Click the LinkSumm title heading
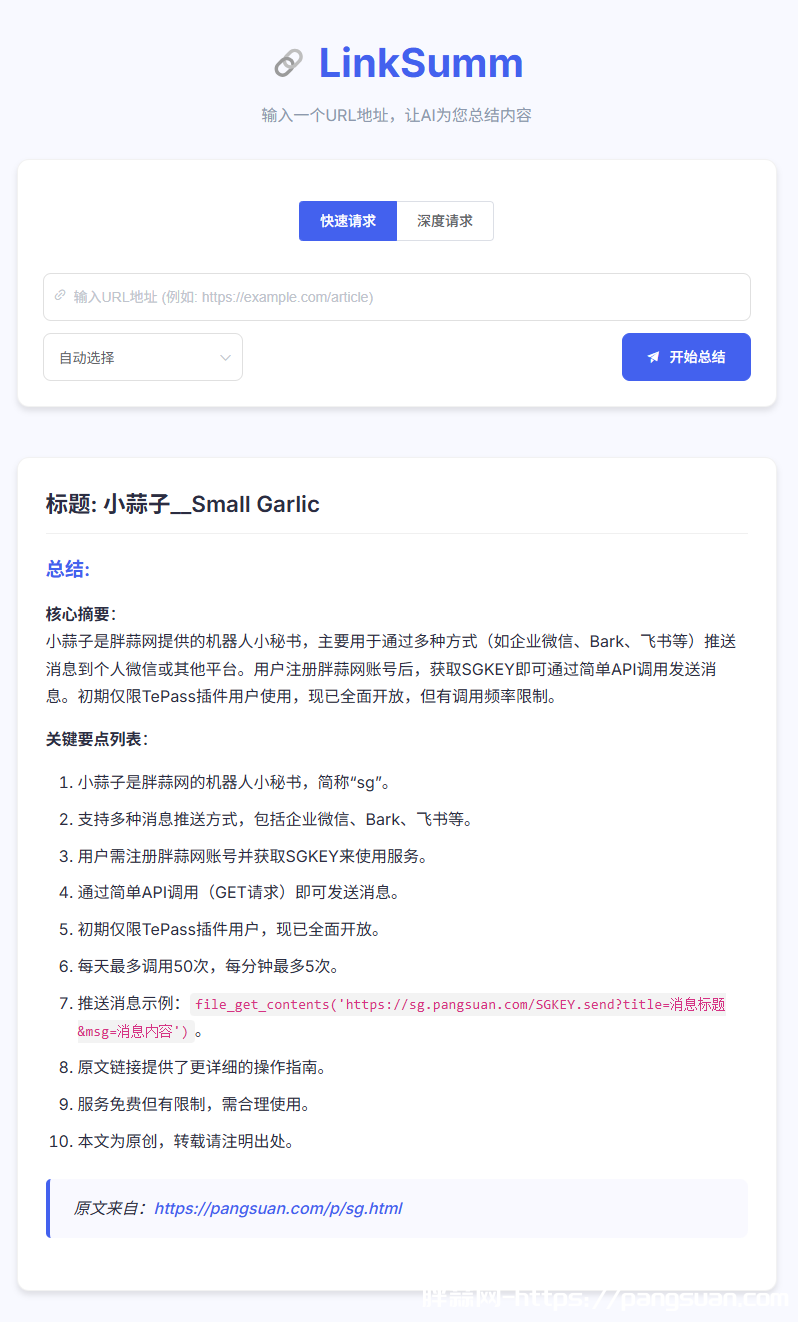Screen dimensions: 798x1322 420,63
